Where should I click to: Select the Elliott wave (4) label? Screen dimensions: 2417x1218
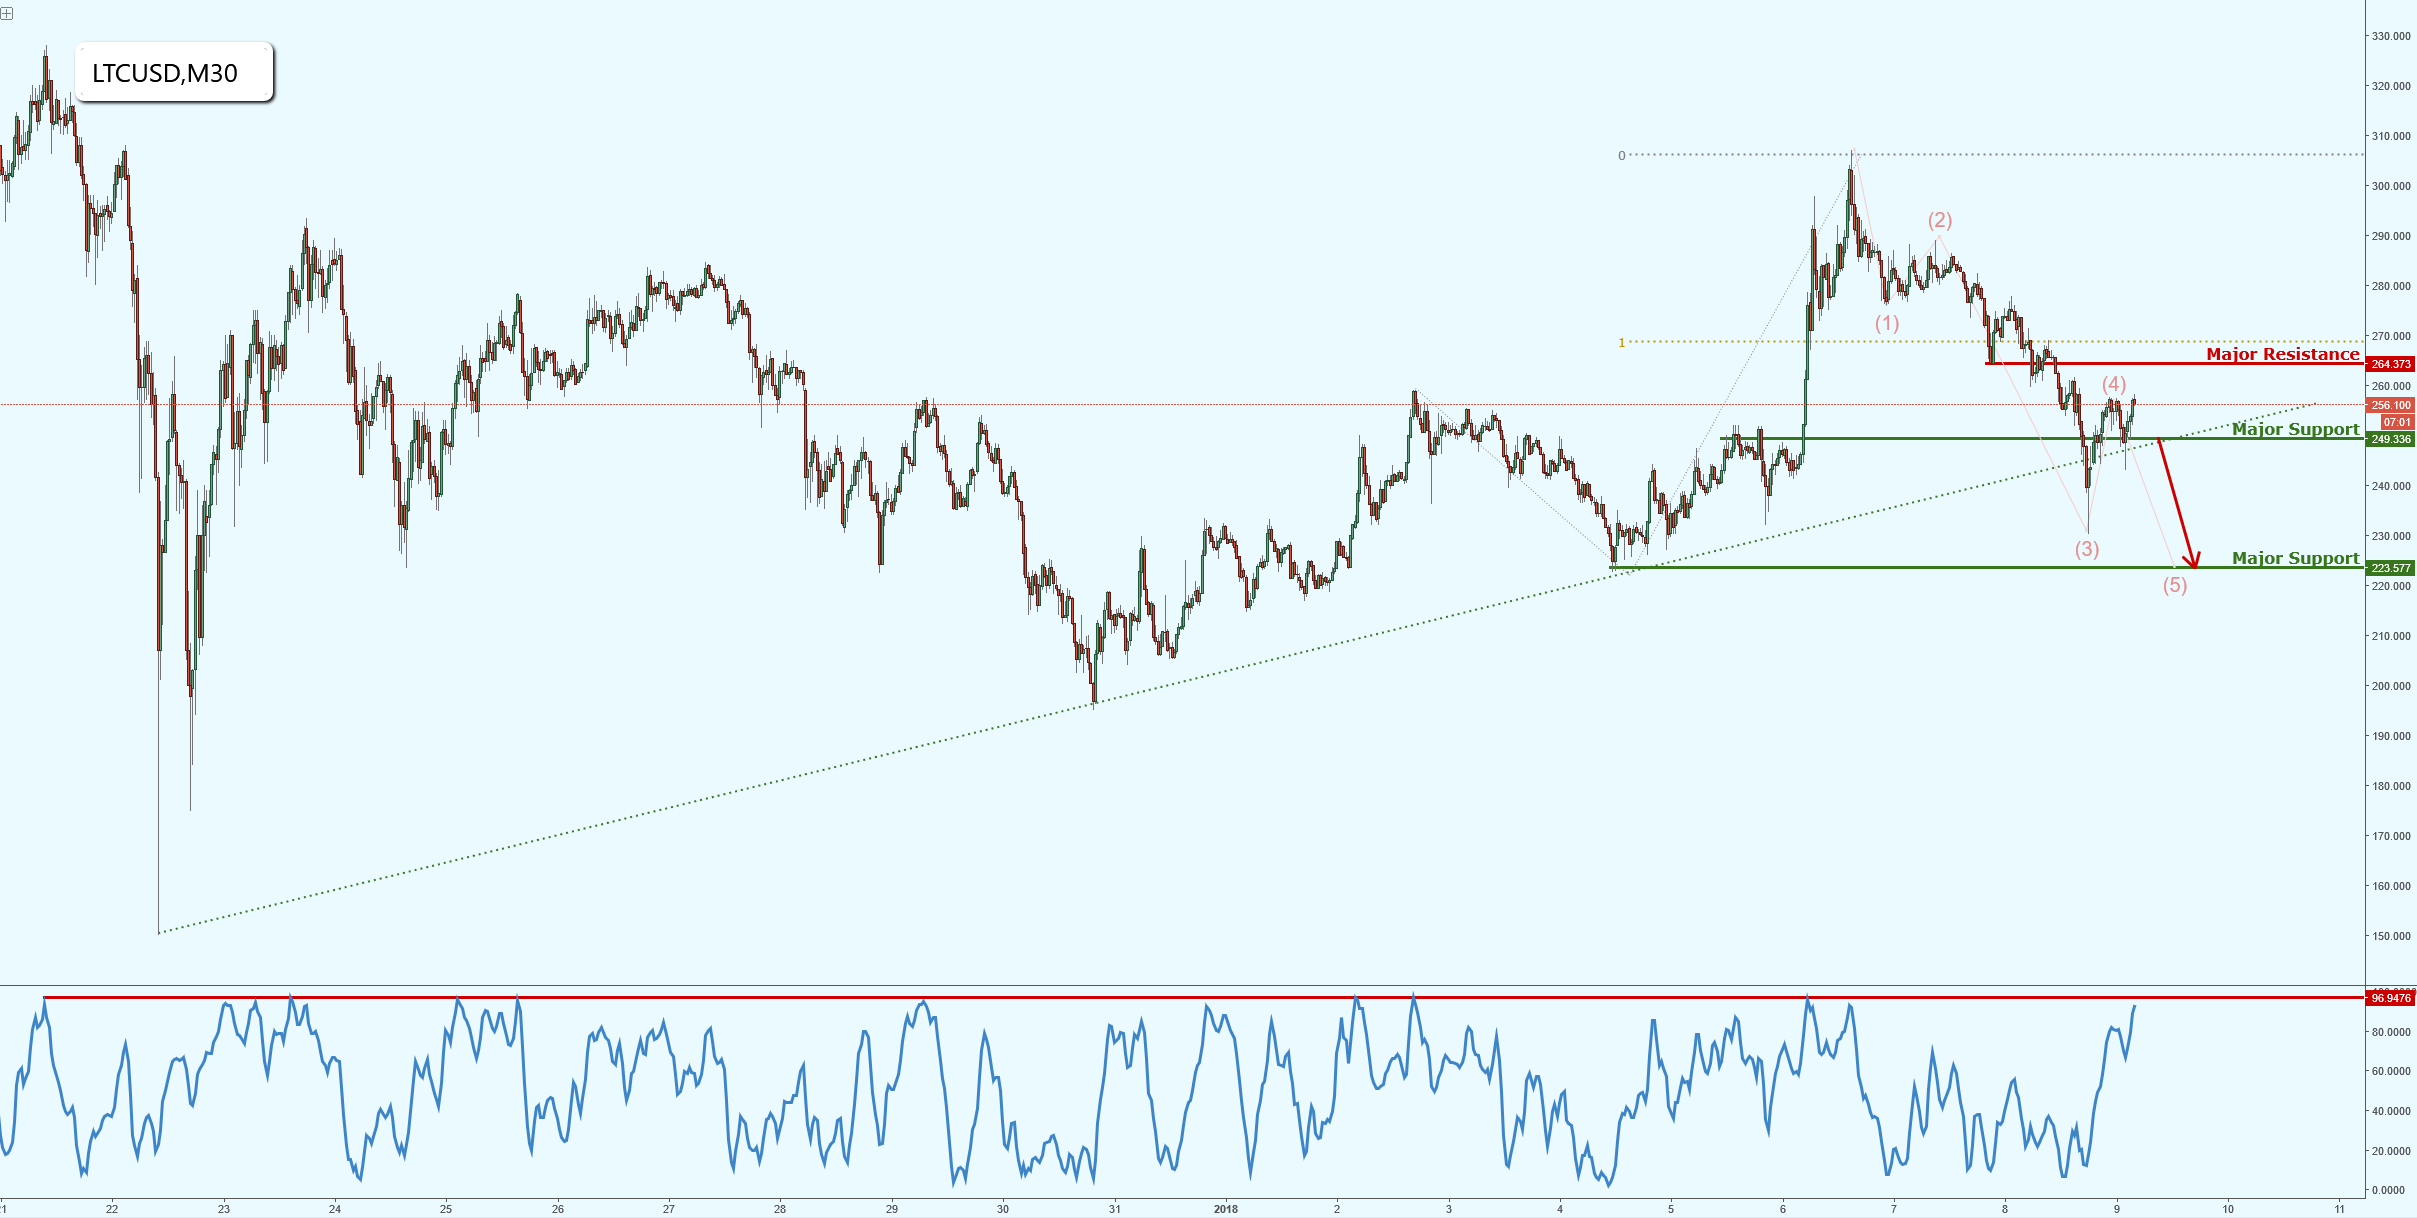[x=2114, y=384]
